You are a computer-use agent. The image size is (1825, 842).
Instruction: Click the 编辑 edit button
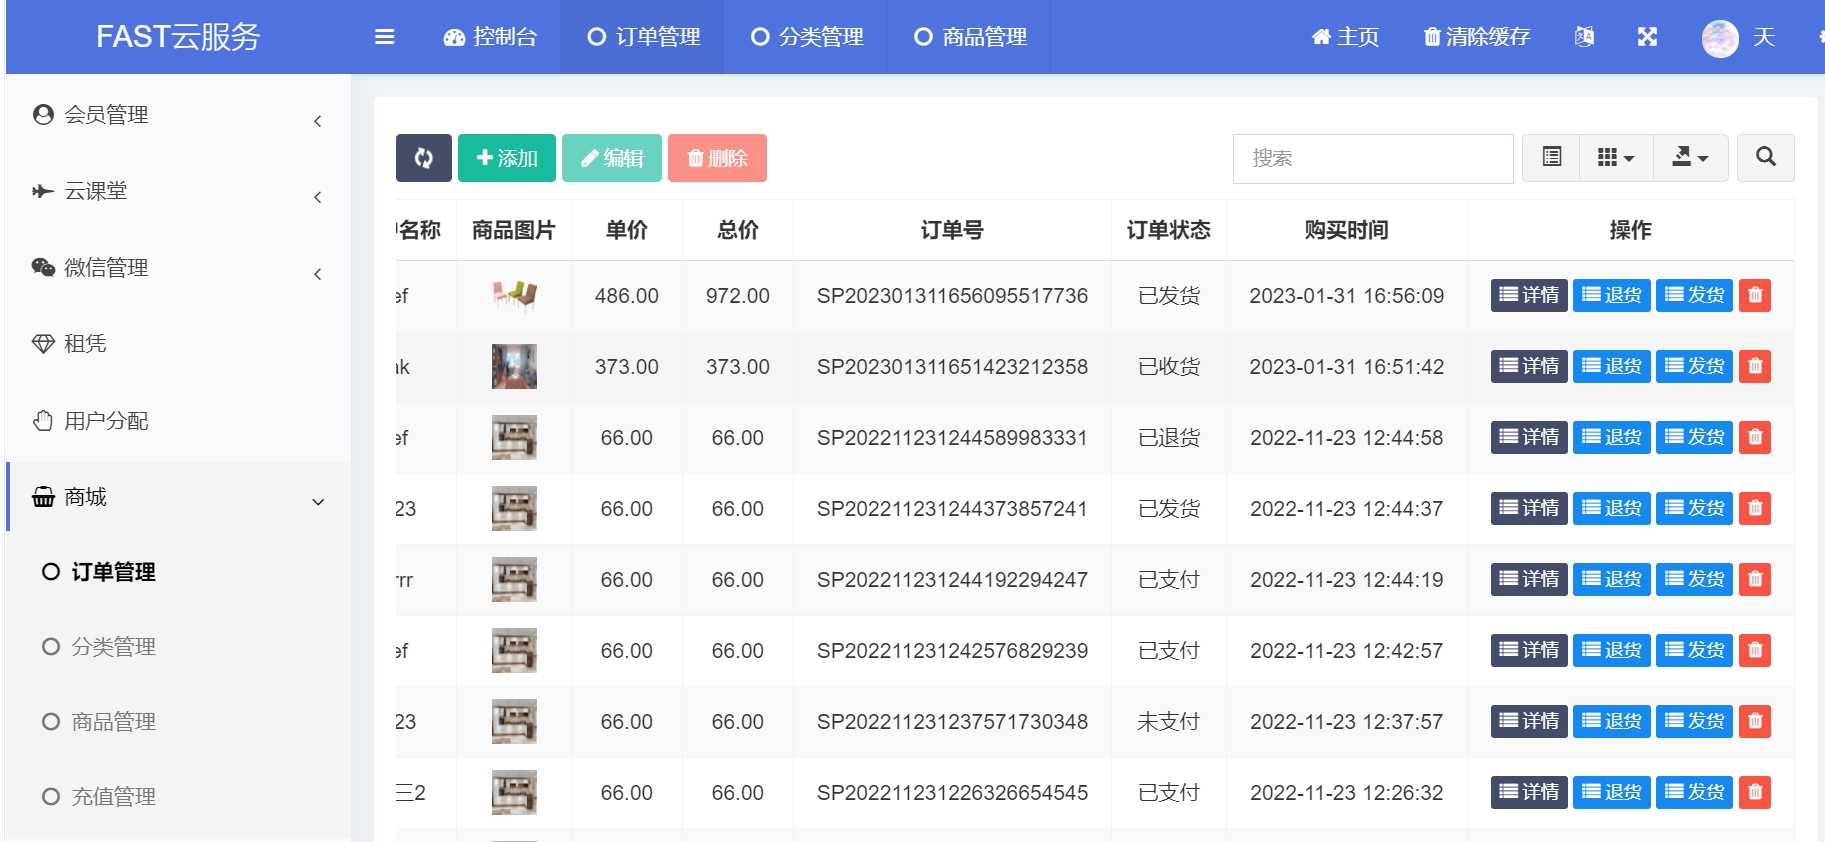612,158
